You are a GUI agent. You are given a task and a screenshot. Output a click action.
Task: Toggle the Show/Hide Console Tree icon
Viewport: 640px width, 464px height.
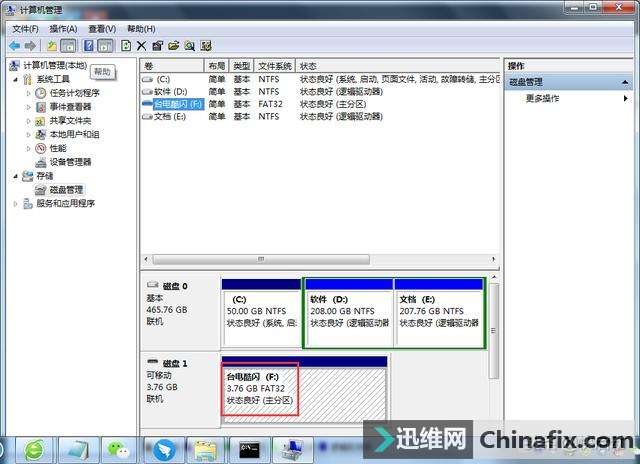[68, 46]
